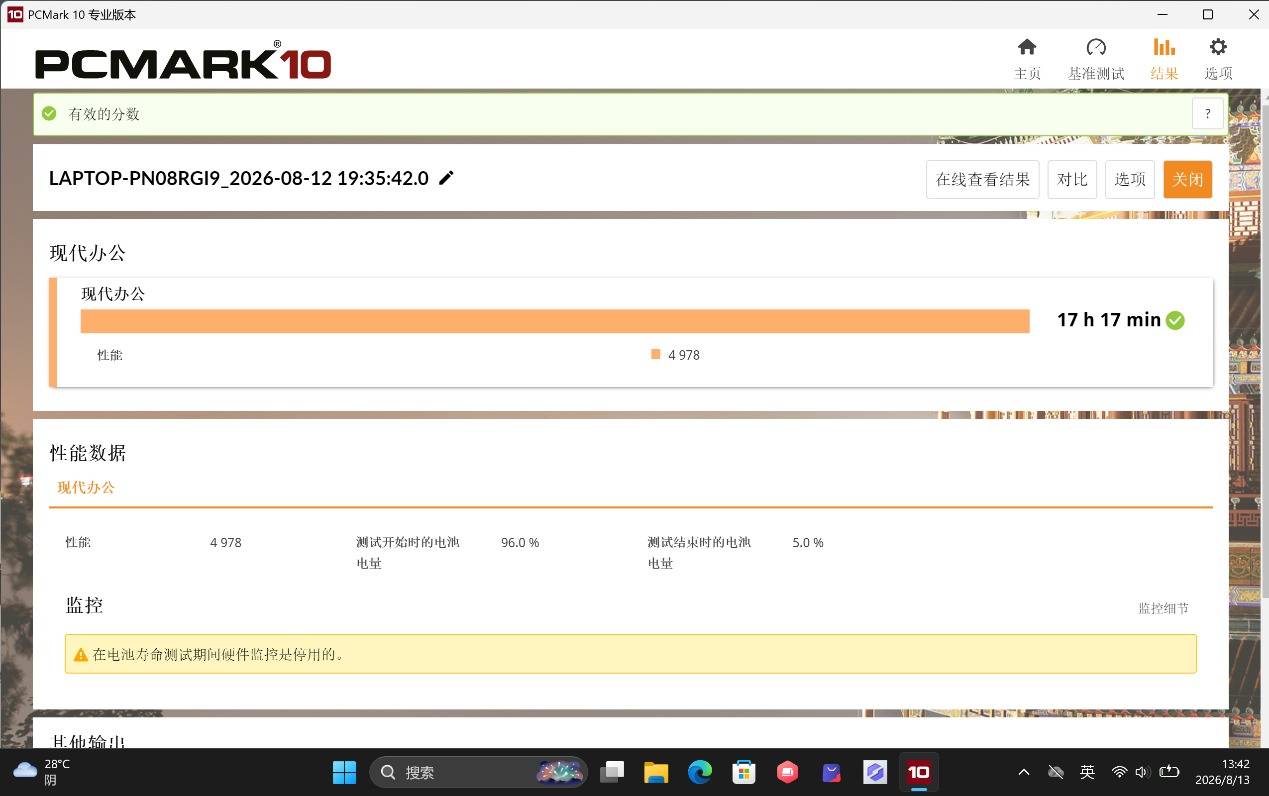The image size is (1269, 796).
Task: Go to the 主页 home tab
Action: coord(1027,59)
